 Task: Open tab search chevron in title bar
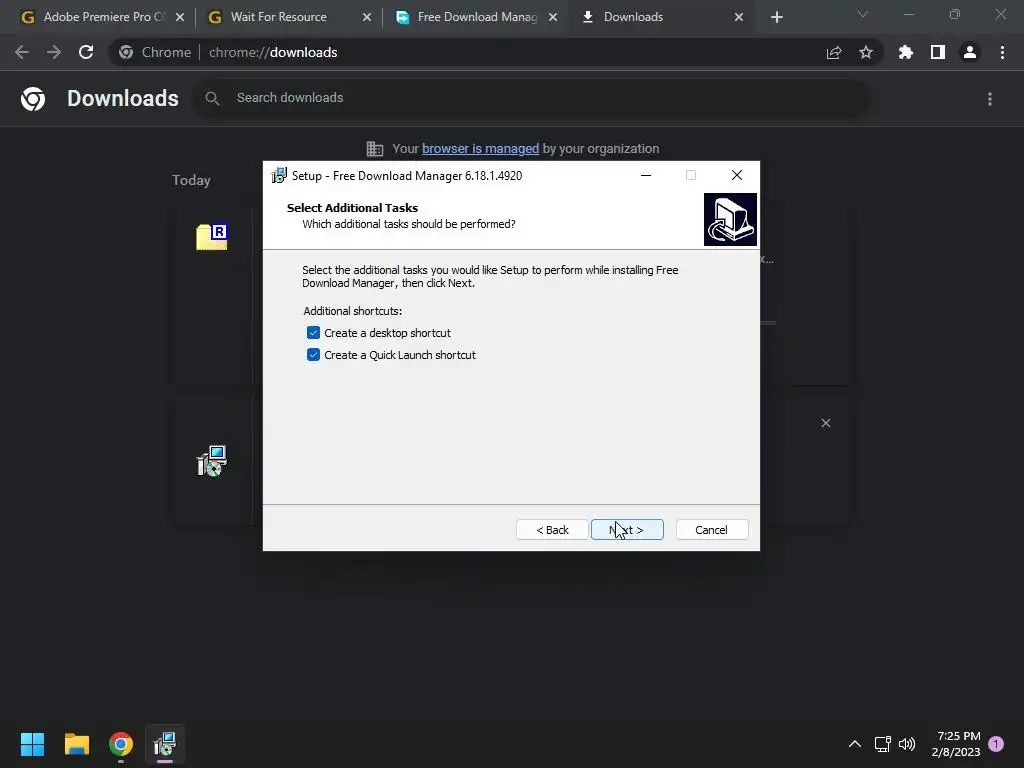coord(863,14)
